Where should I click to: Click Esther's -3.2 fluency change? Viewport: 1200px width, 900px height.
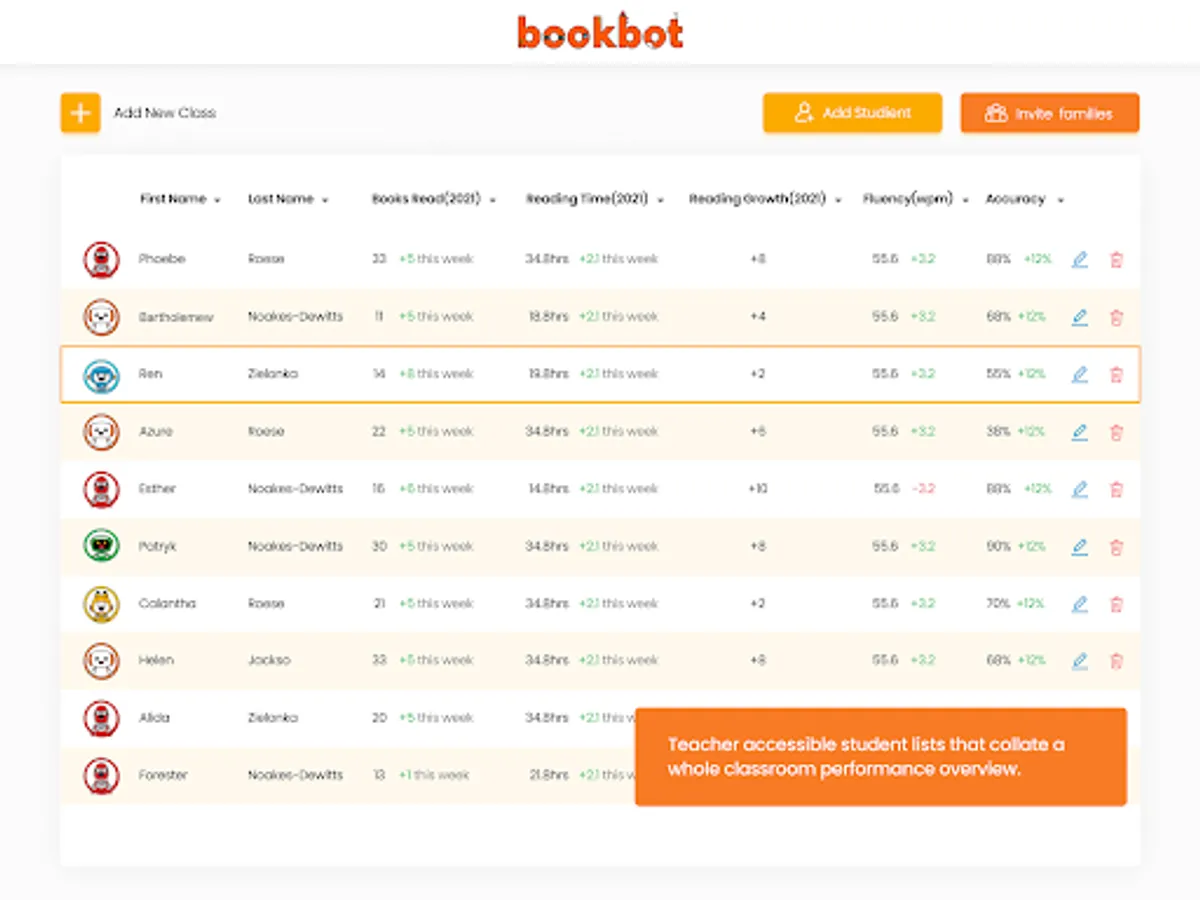coord(924,489)
